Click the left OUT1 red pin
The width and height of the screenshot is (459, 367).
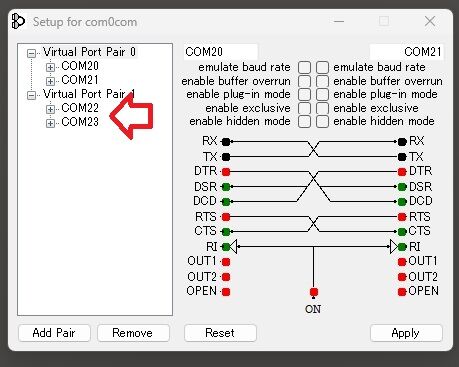[226, 262]
